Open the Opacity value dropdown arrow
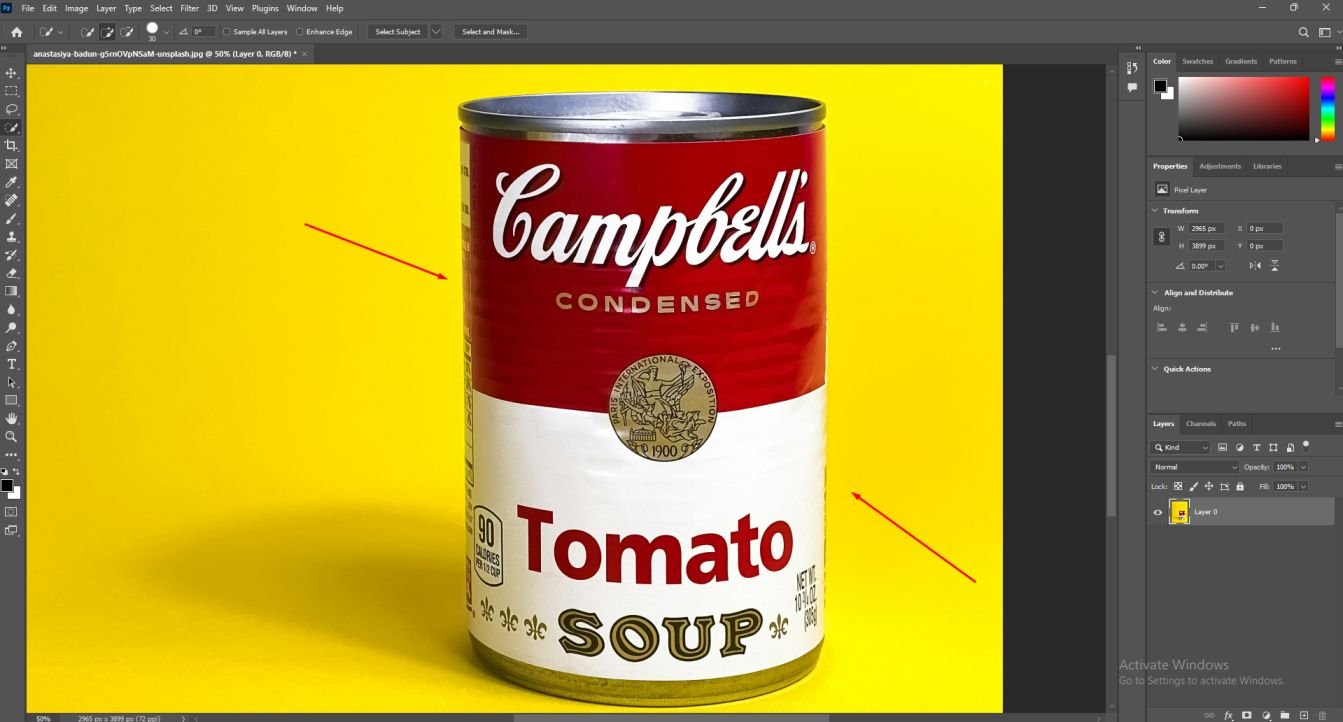This screenshot has width=1343, height=722. pos(1303,467)
